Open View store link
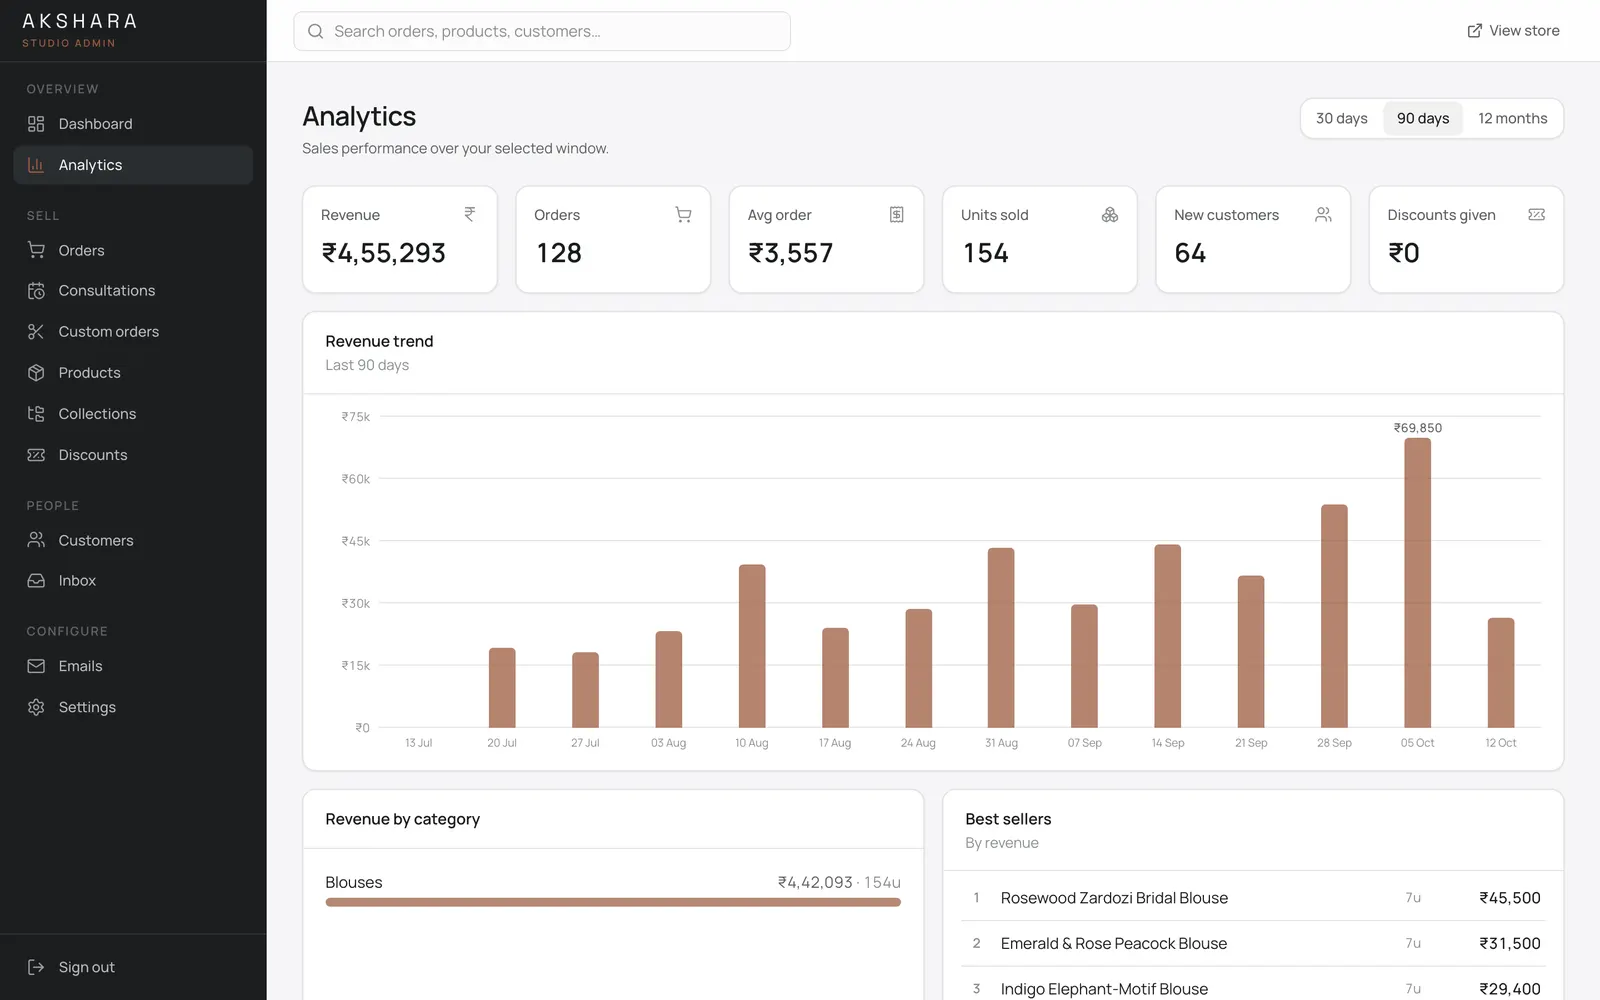Viewport: 1600px width, 1000px height. pos(1513,31)
